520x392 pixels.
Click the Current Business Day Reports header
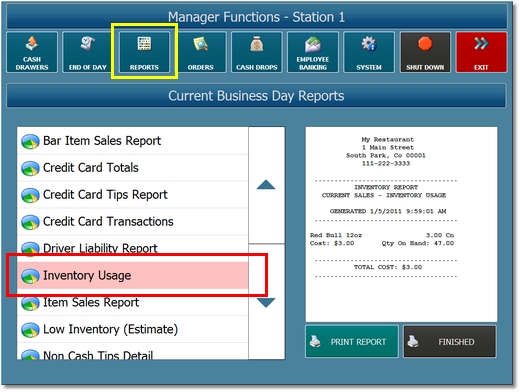(x=256, y=96)
